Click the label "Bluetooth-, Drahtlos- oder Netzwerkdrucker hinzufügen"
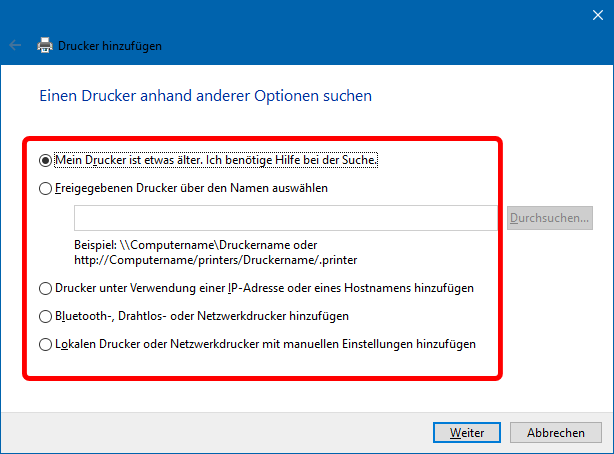The image size is (614, 454). pos(202,316)
